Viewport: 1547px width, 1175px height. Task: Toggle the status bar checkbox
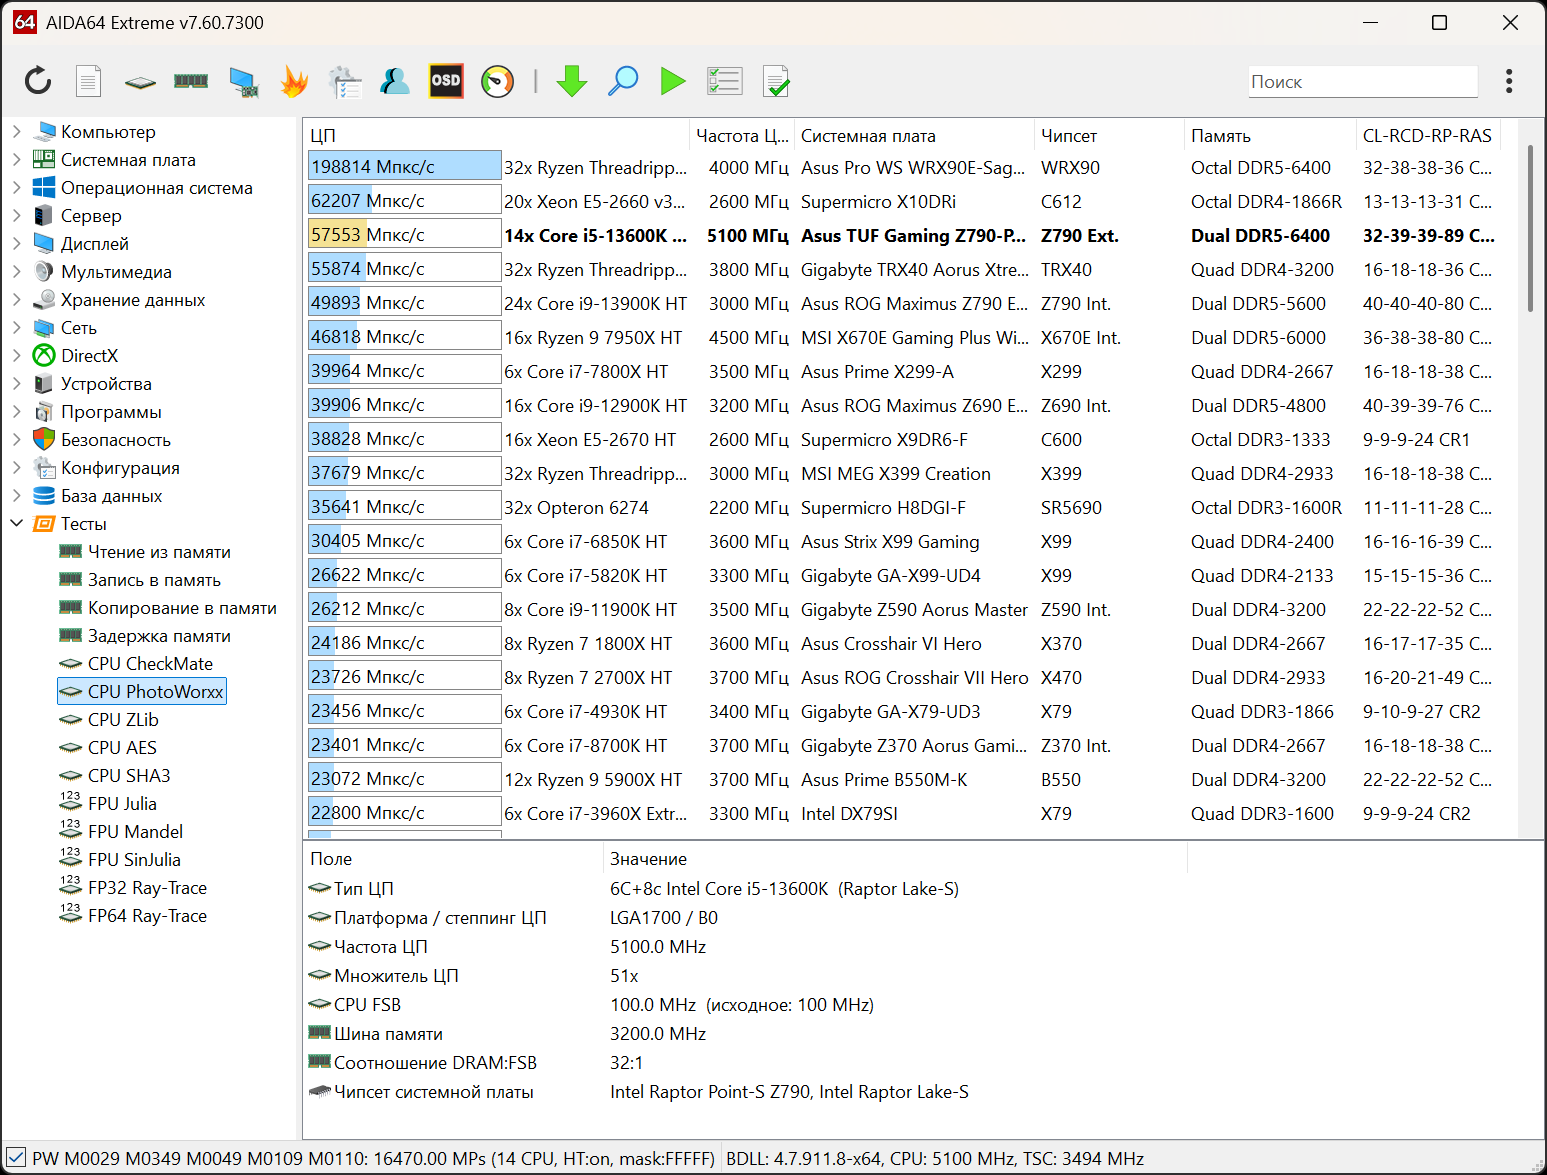pyautogui.click(x=16, y=1158)
